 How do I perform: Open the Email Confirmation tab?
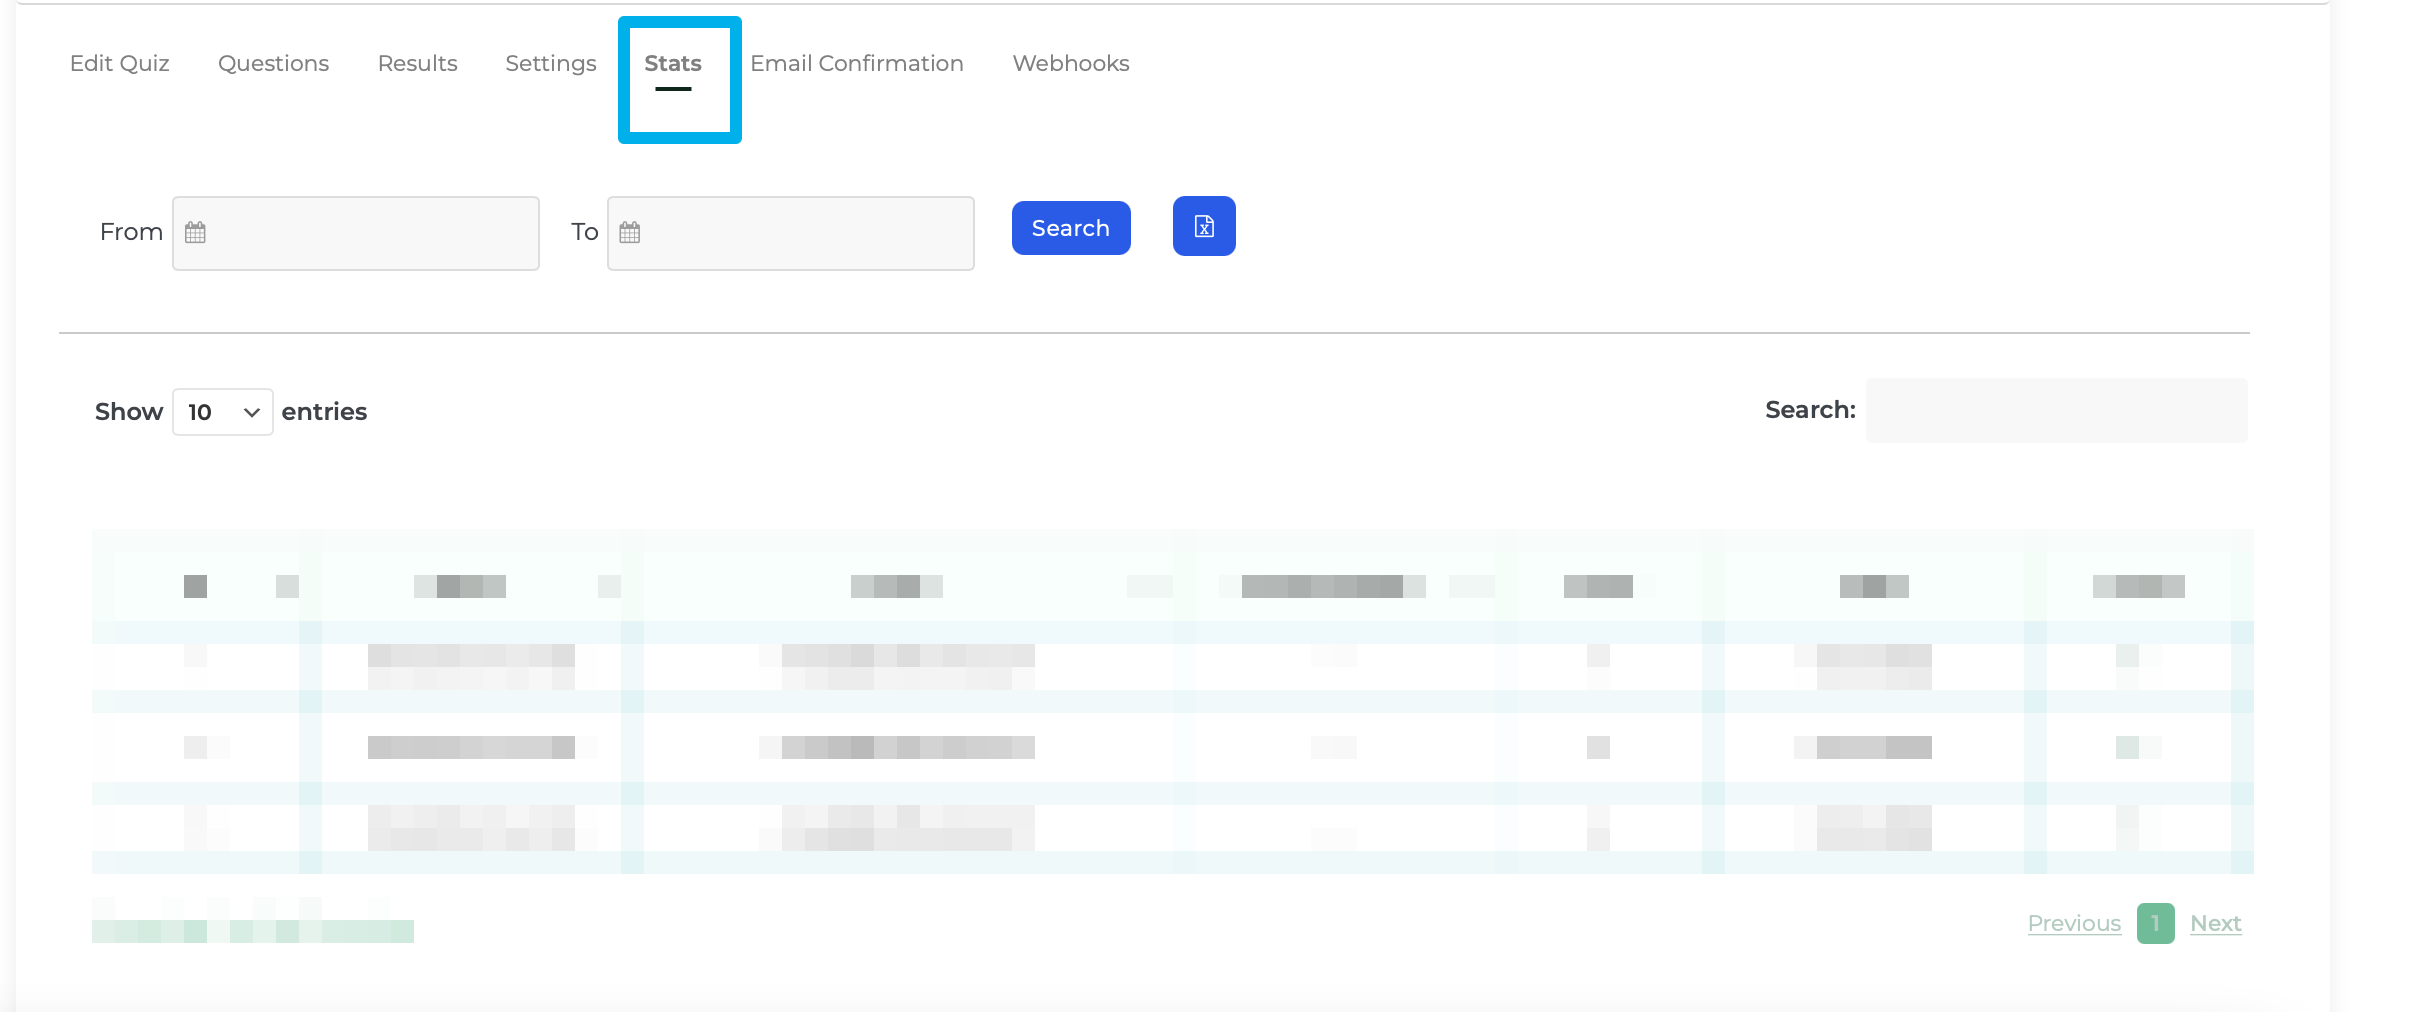[857, 63]
